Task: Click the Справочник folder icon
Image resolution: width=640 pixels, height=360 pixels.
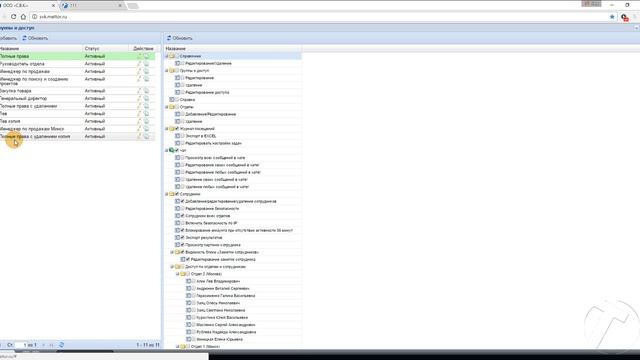Action: (x=172, y=56)
